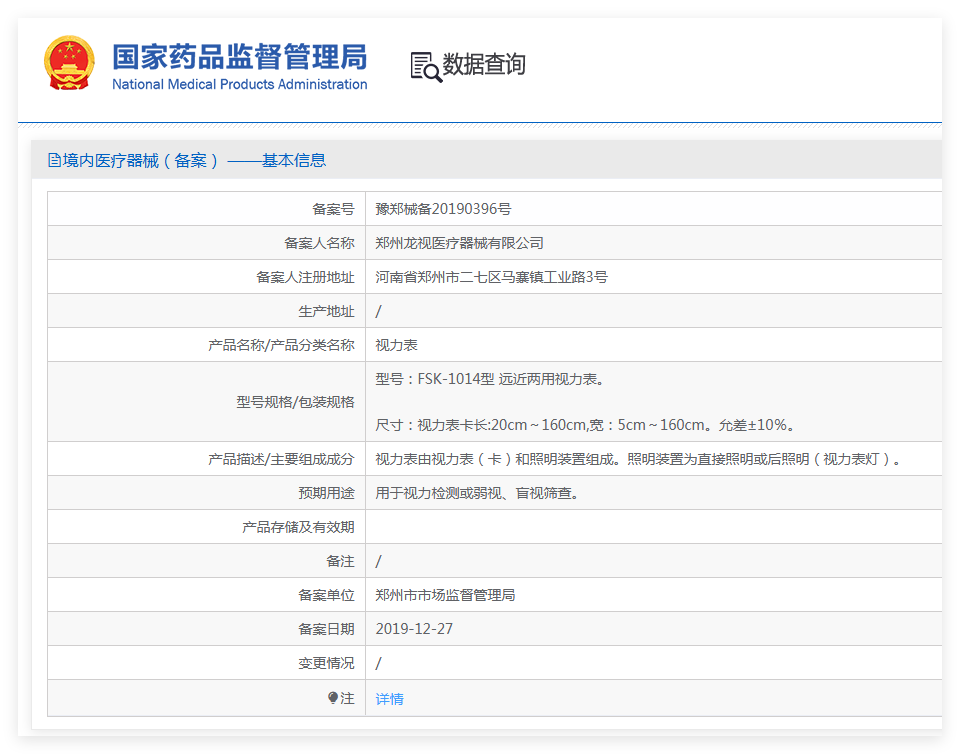Select the filing number 豫郑械备20190396号
Image resolution: width=960 pixels, height=754 pixels.
[443, 209]
